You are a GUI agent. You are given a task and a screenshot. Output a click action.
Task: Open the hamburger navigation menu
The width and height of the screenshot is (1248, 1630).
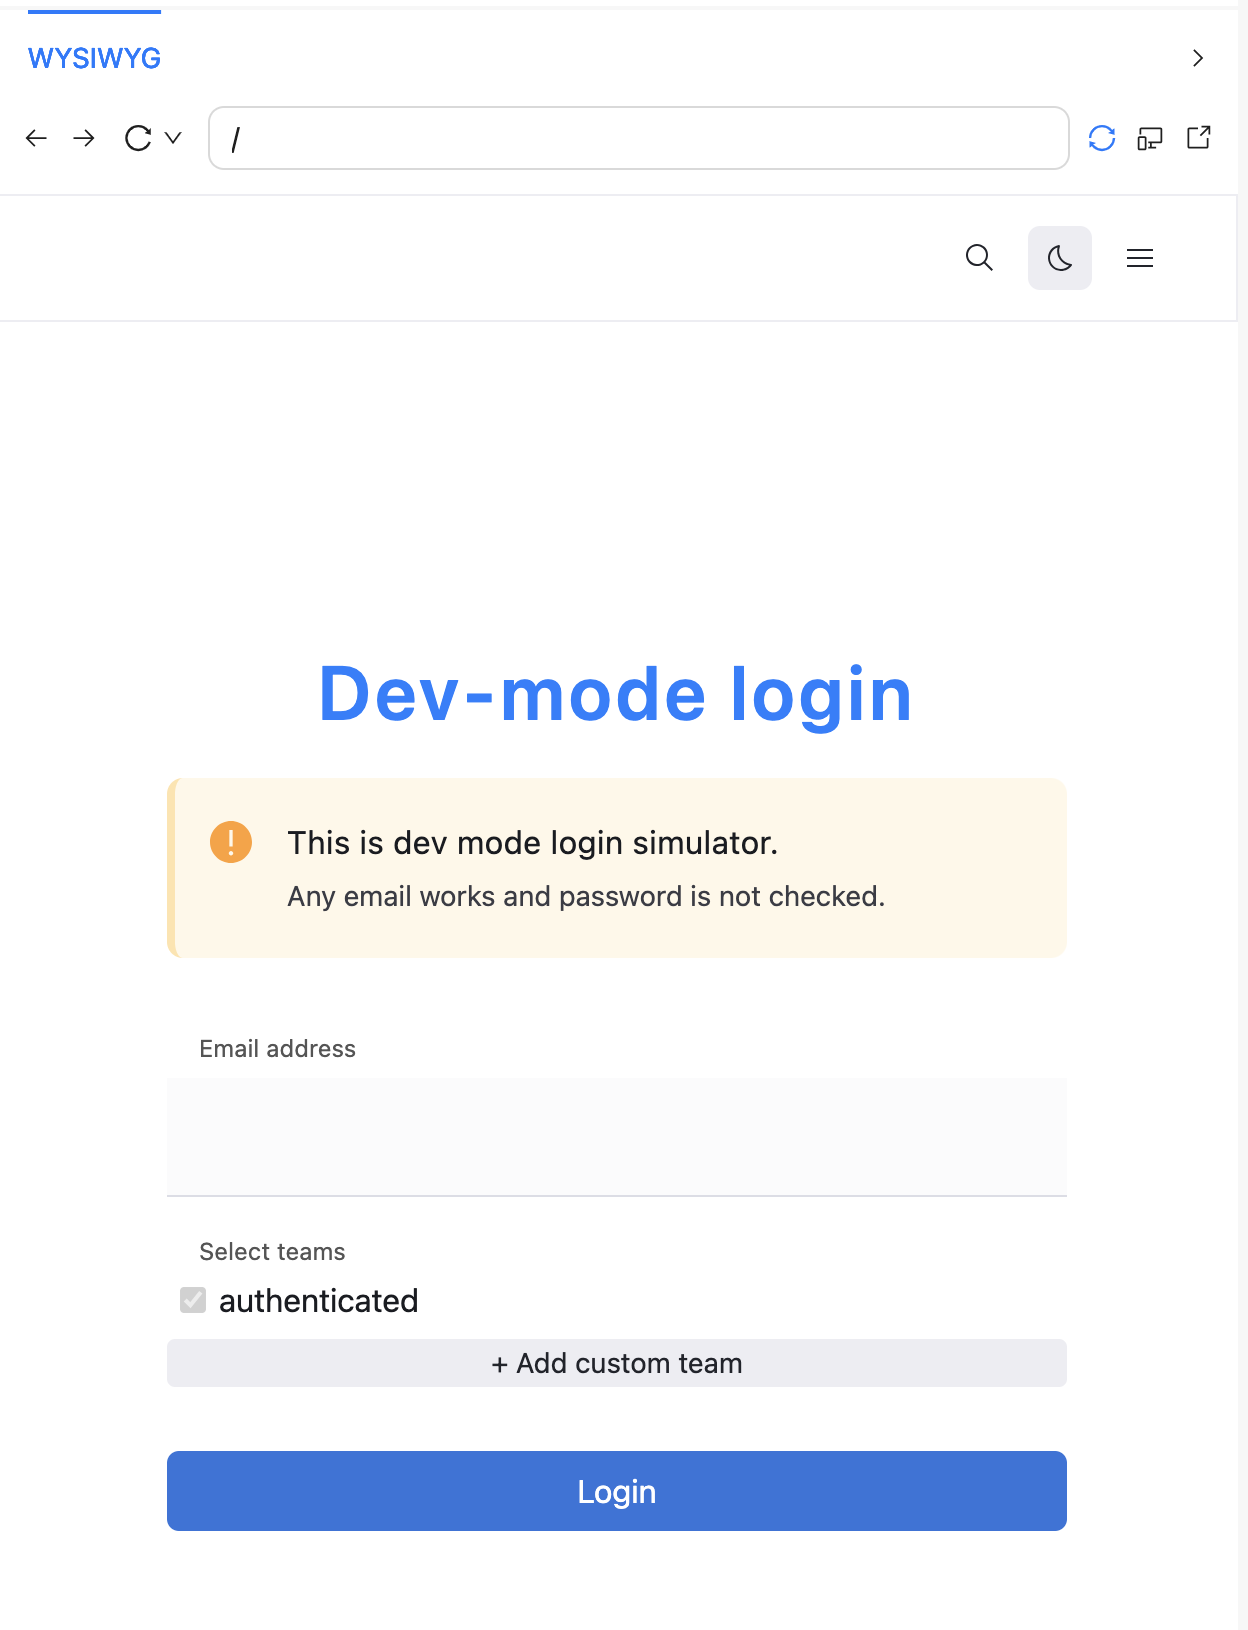(1139, 258)
